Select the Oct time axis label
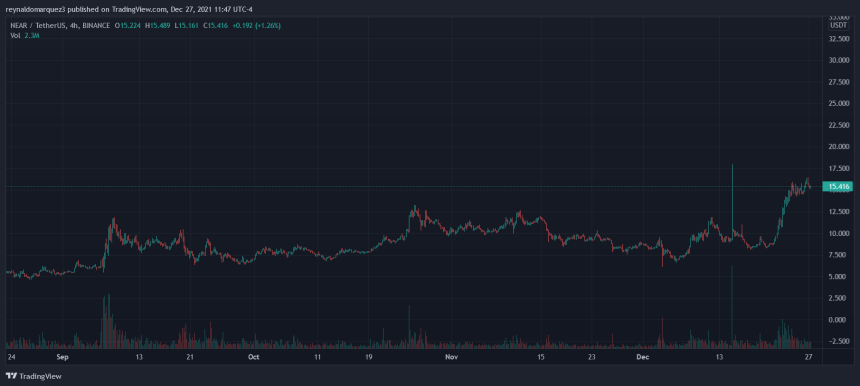This screenshot has height=386, width=860. pyautogui.click(x=253, y=357)
